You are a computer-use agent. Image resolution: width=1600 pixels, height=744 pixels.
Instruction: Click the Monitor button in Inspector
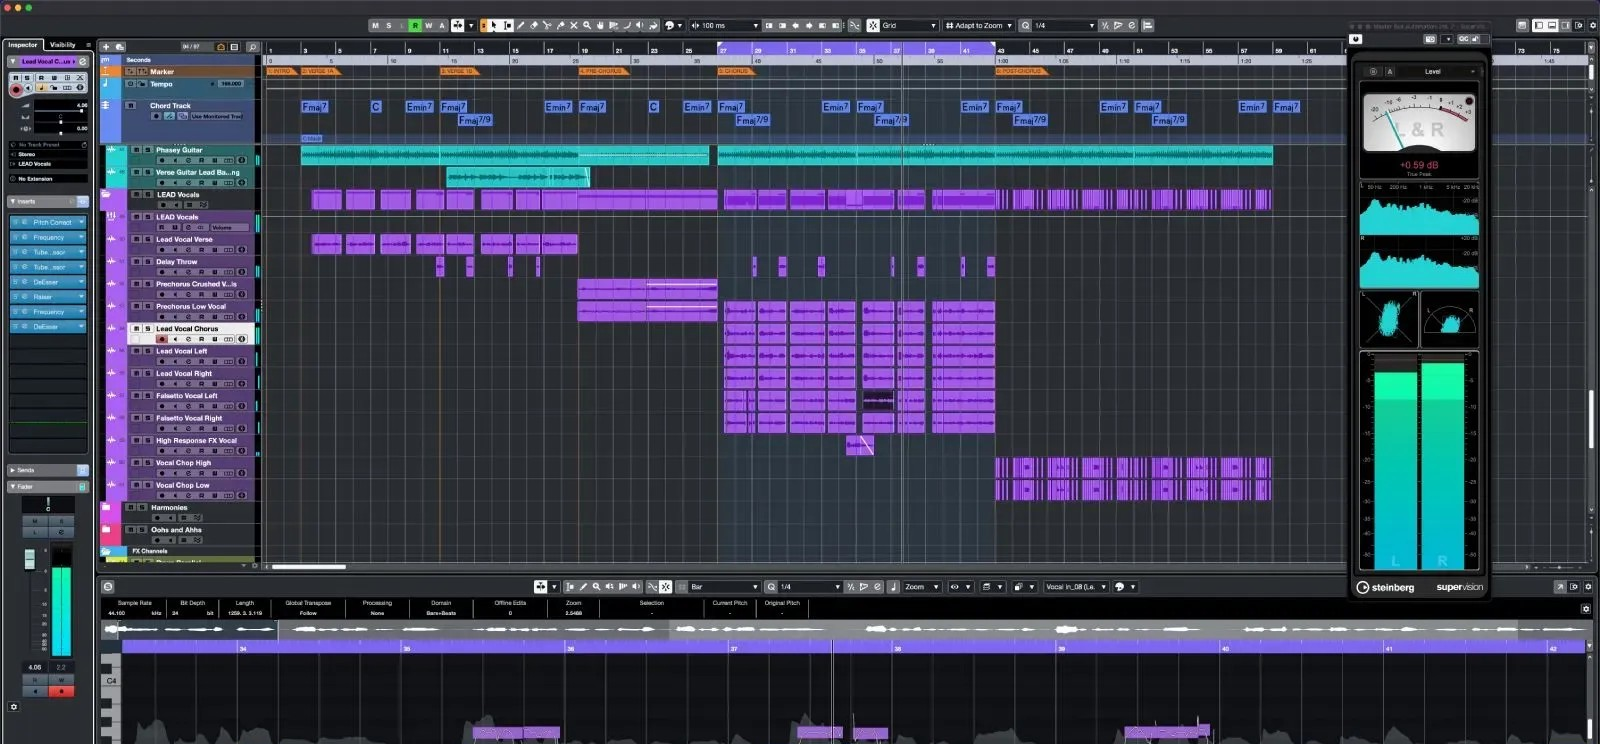tap(28, 88)
